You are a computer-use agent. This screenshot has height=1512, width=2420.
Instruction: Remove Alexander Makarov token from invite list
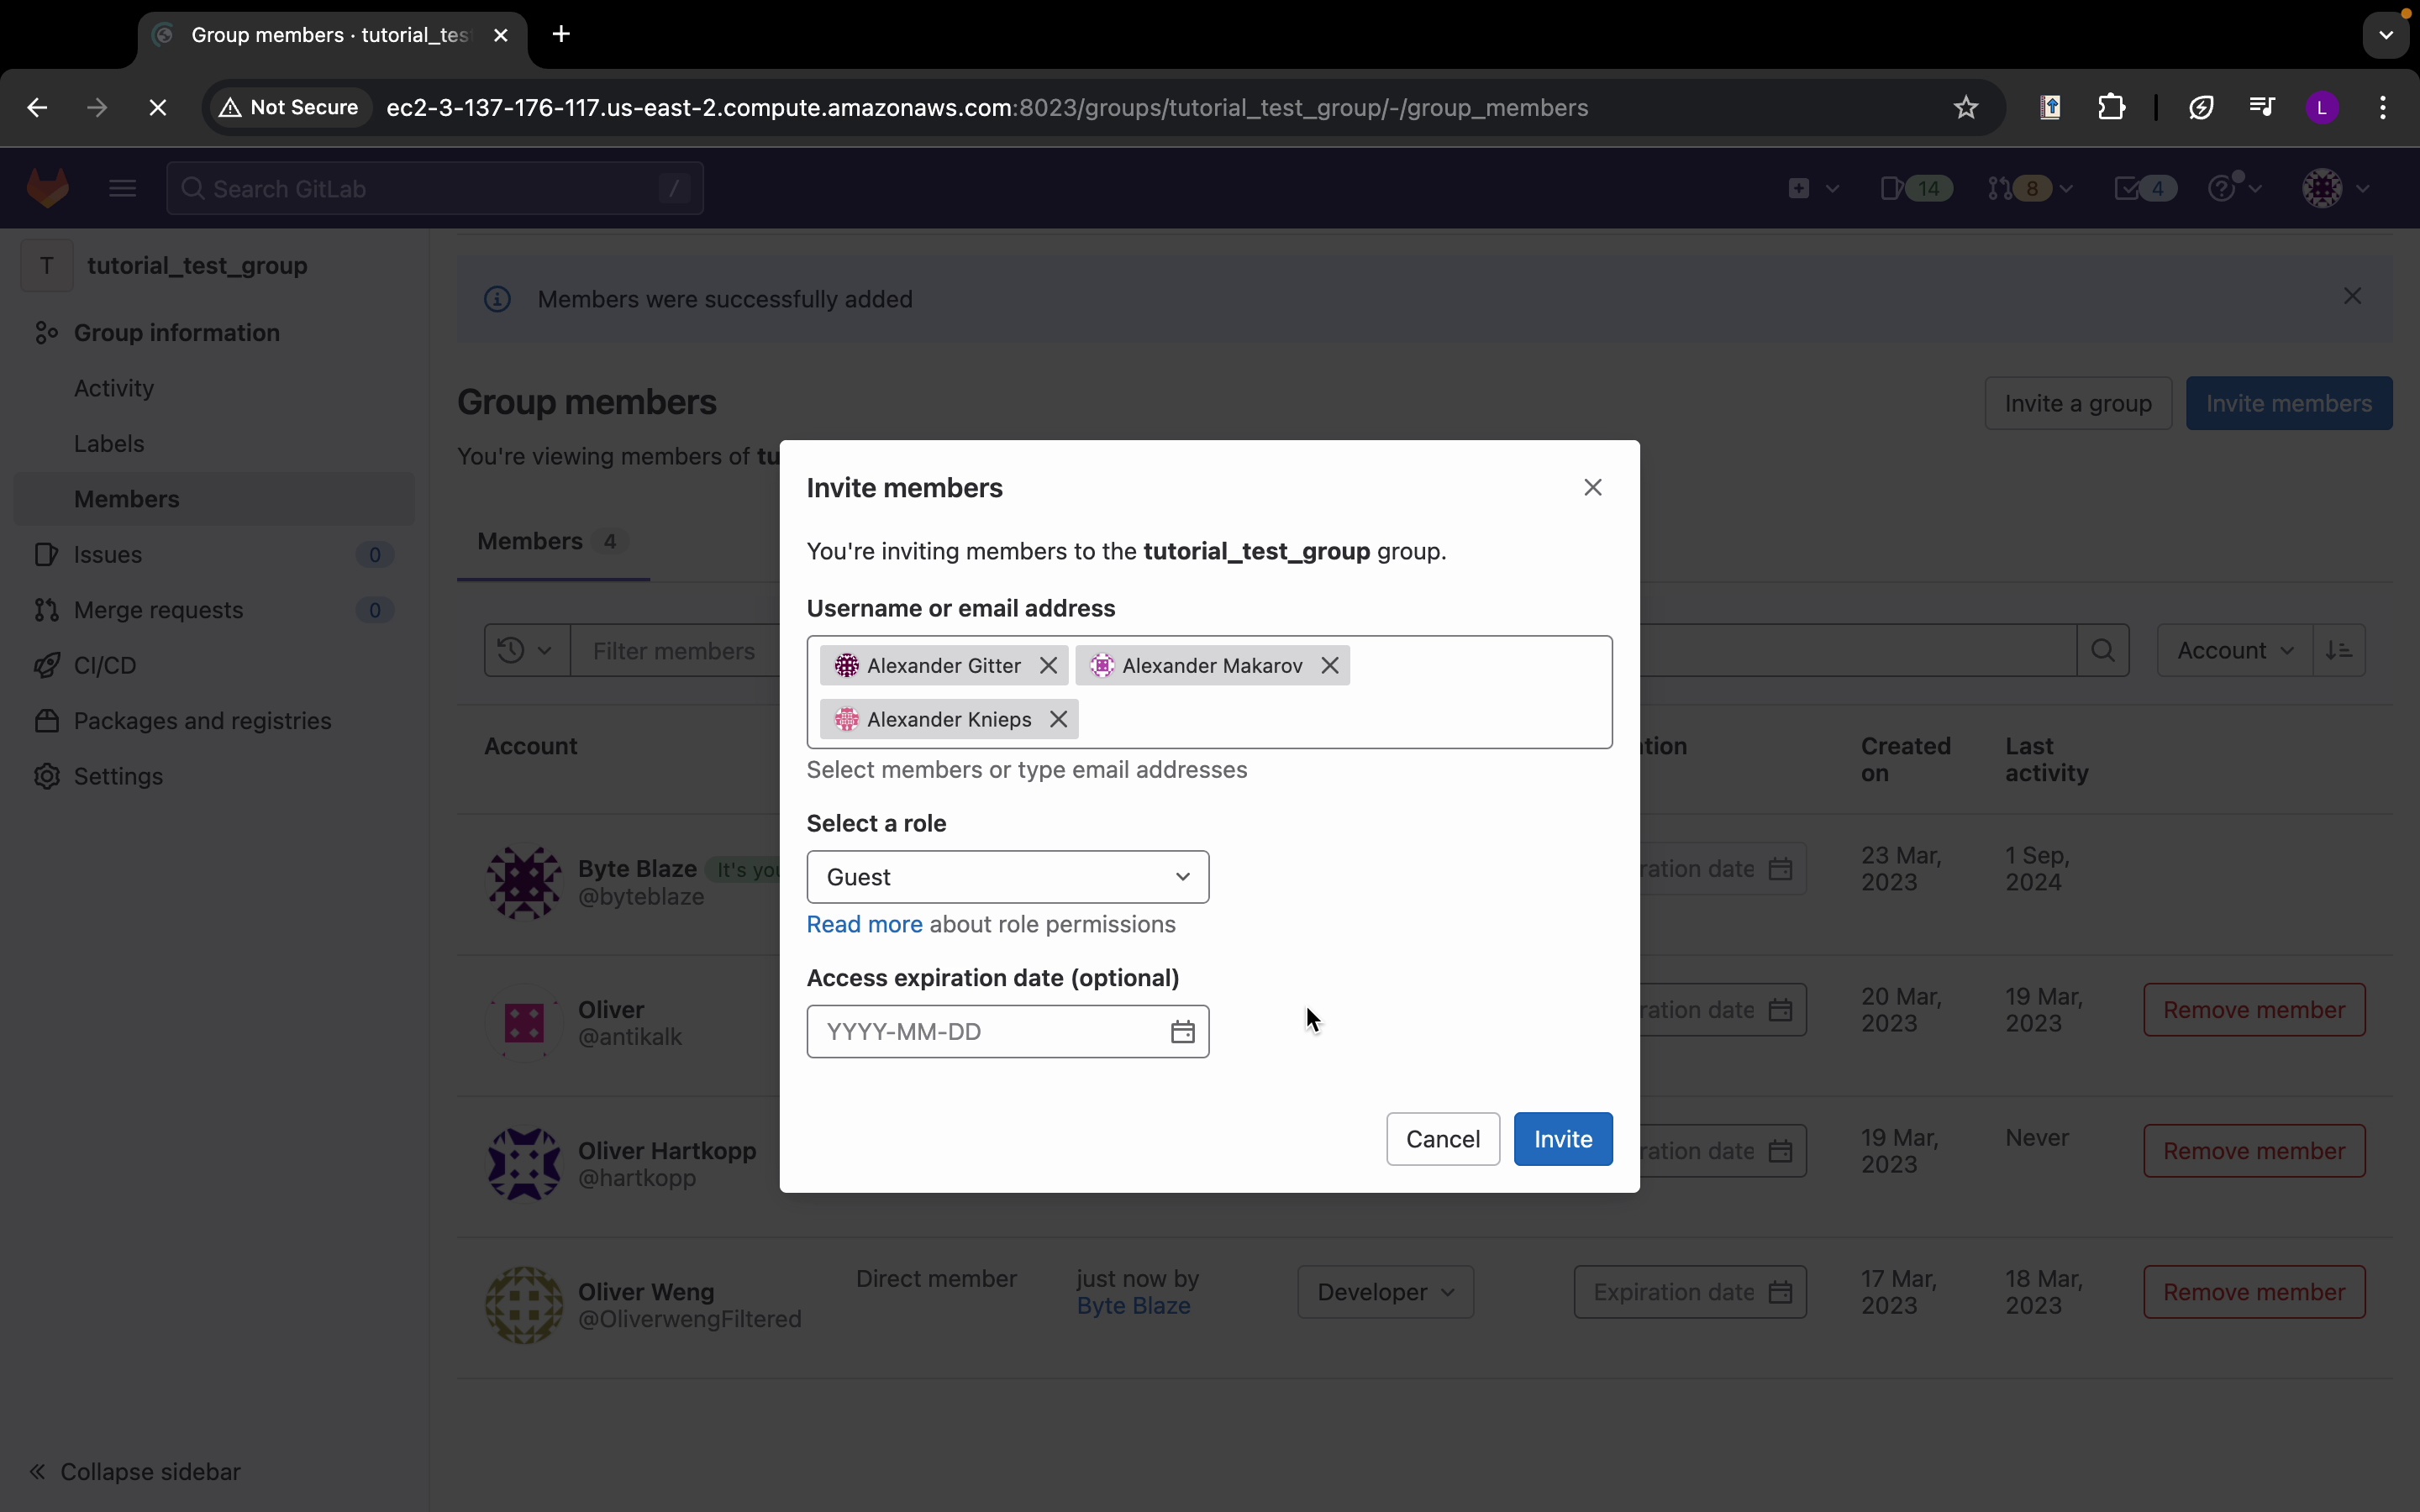pyautogui.click(x=1329, y=666)
